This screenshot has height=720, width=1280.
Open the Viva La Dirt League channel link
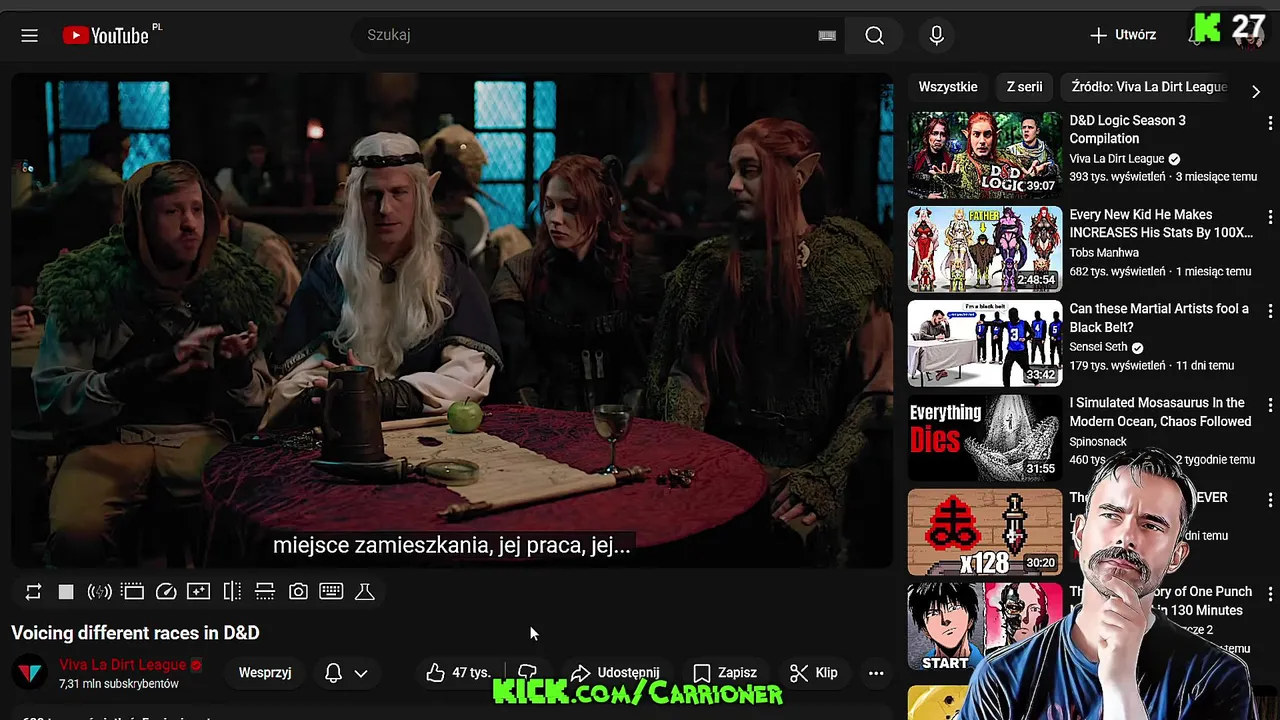(122, 665)
